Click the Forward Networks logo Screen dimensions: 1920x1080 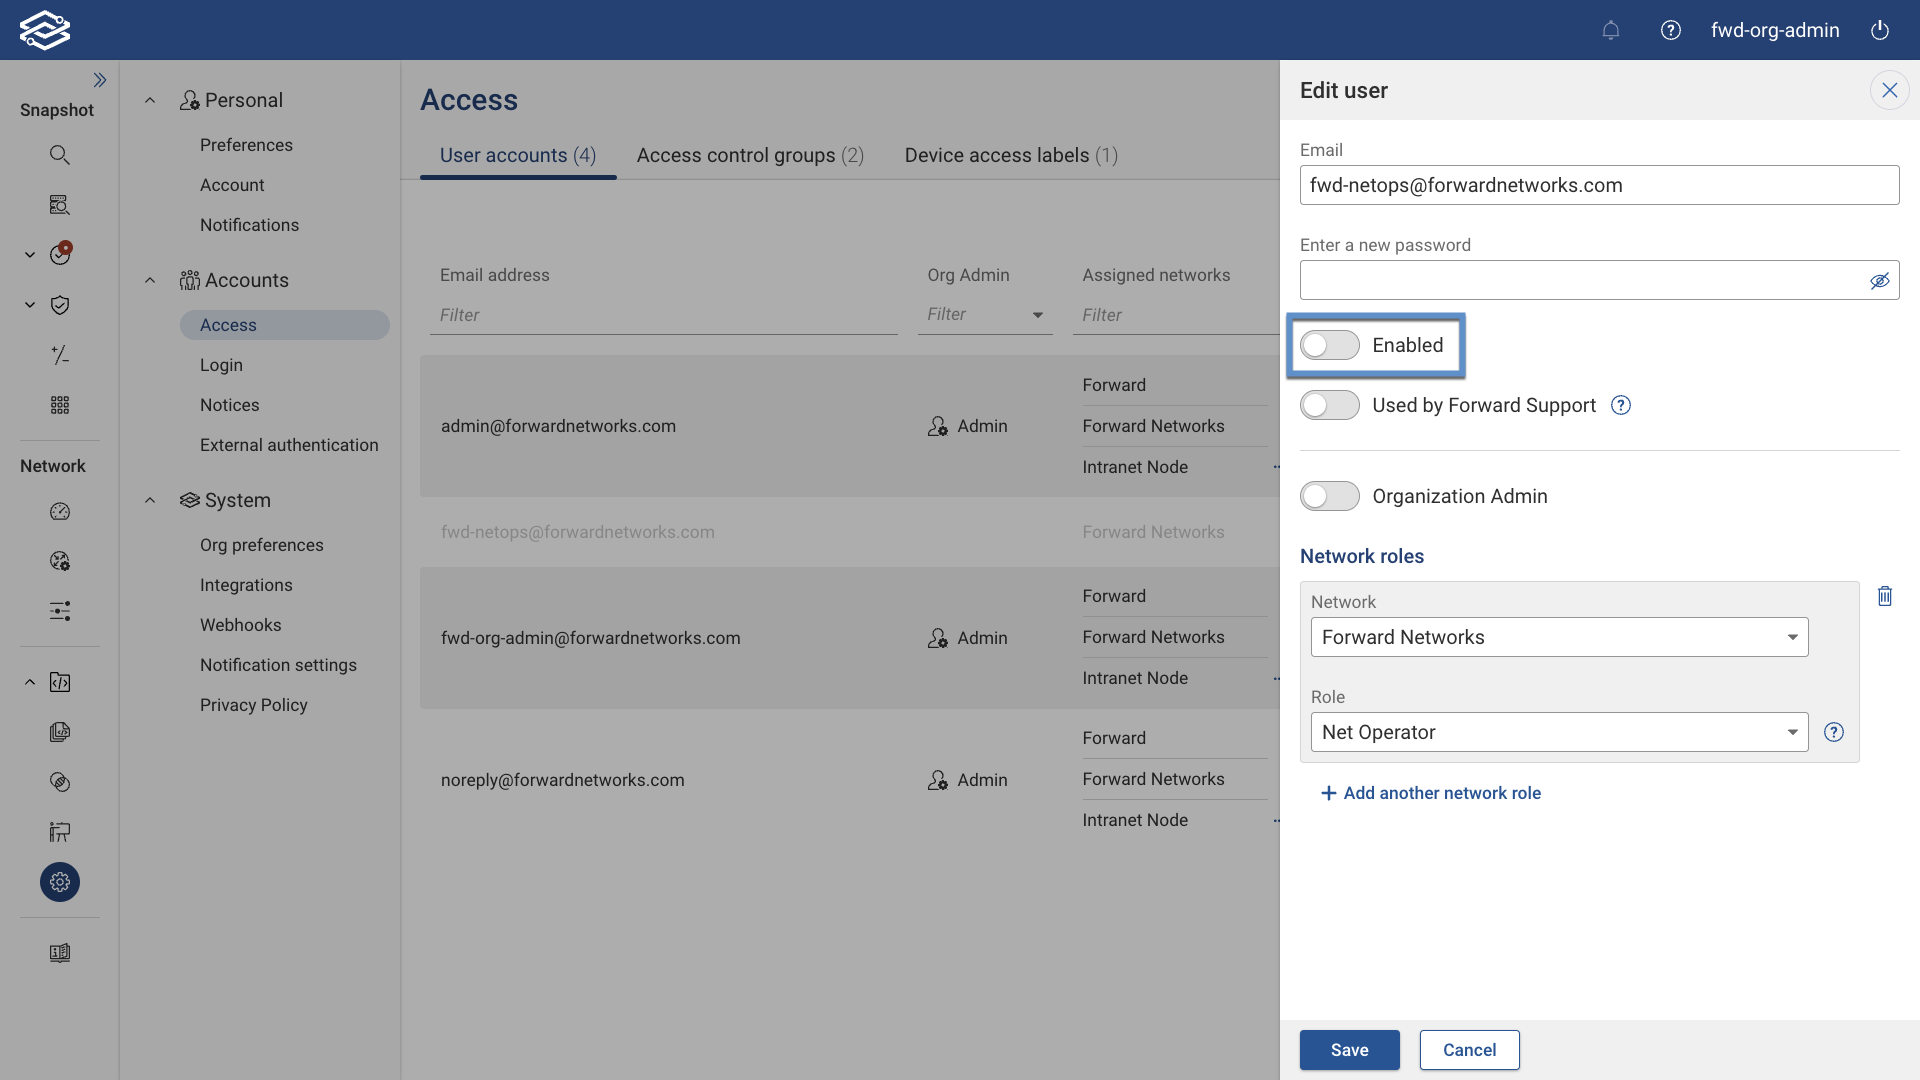(45, 29)
